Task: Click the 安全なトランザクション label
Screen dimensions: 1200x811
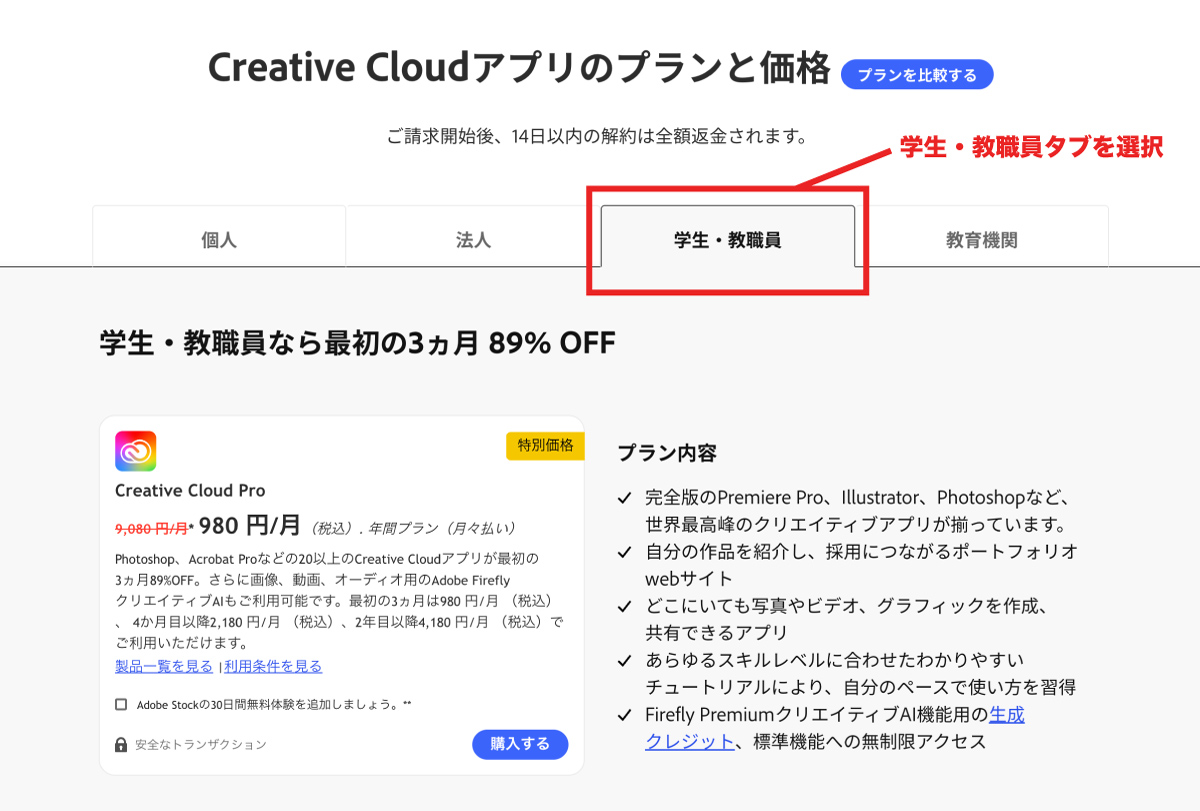Action: click(x=201, y=745)
